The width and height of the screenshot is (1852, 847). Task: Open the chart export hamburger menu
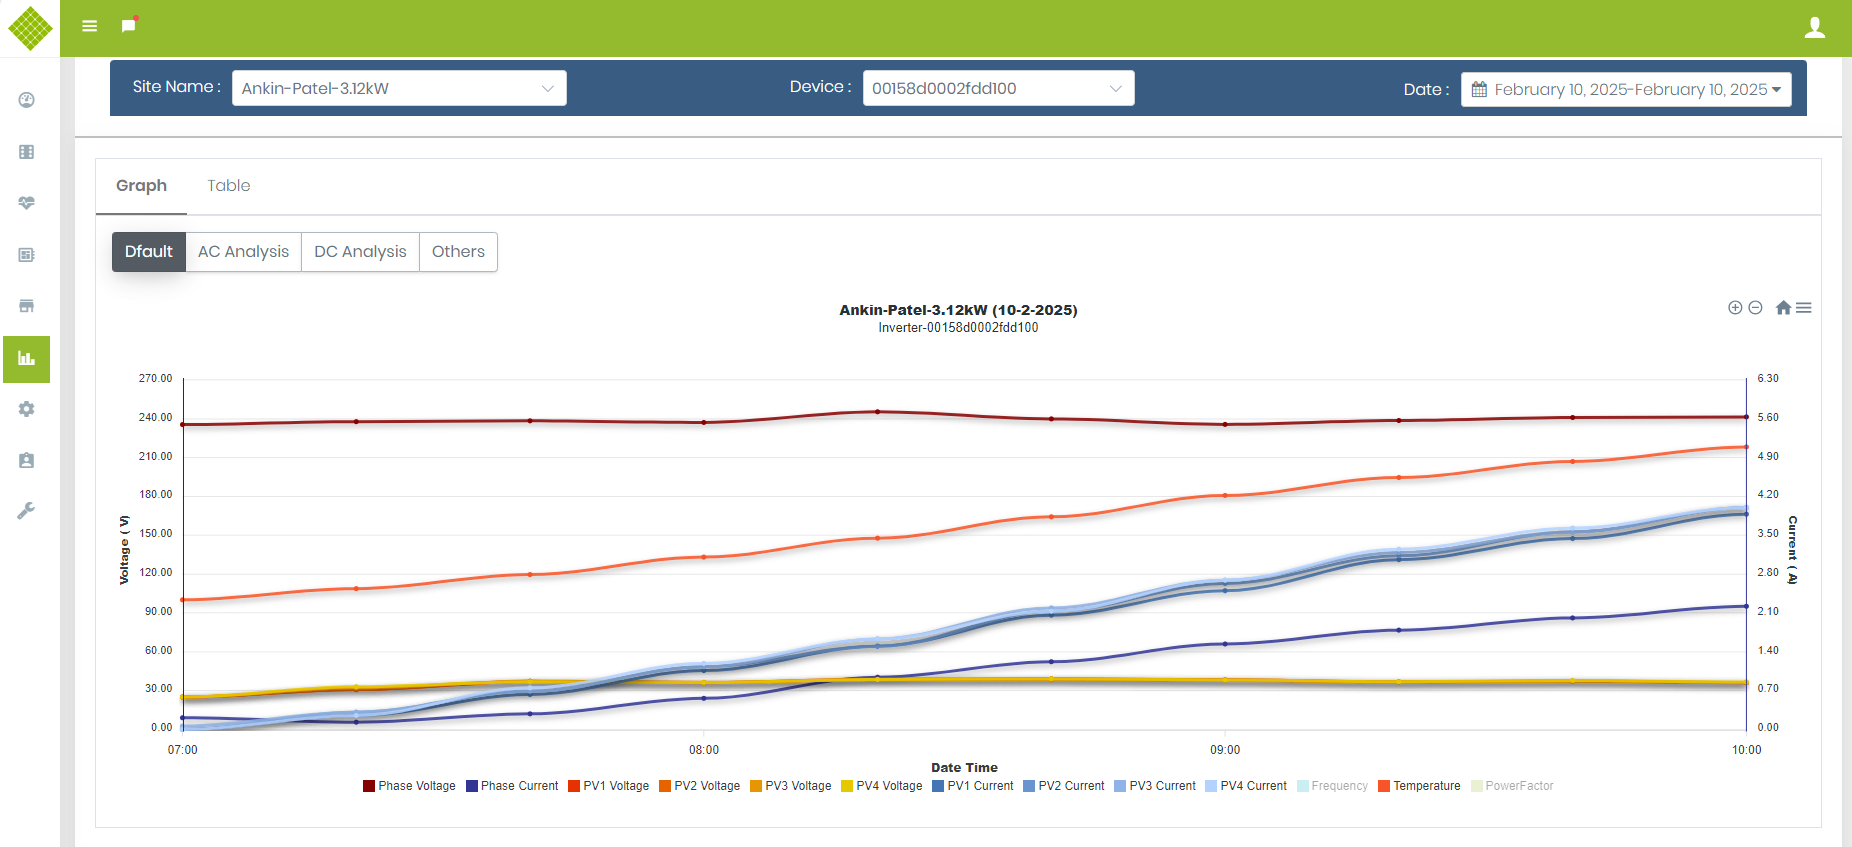pos(1804,308)
